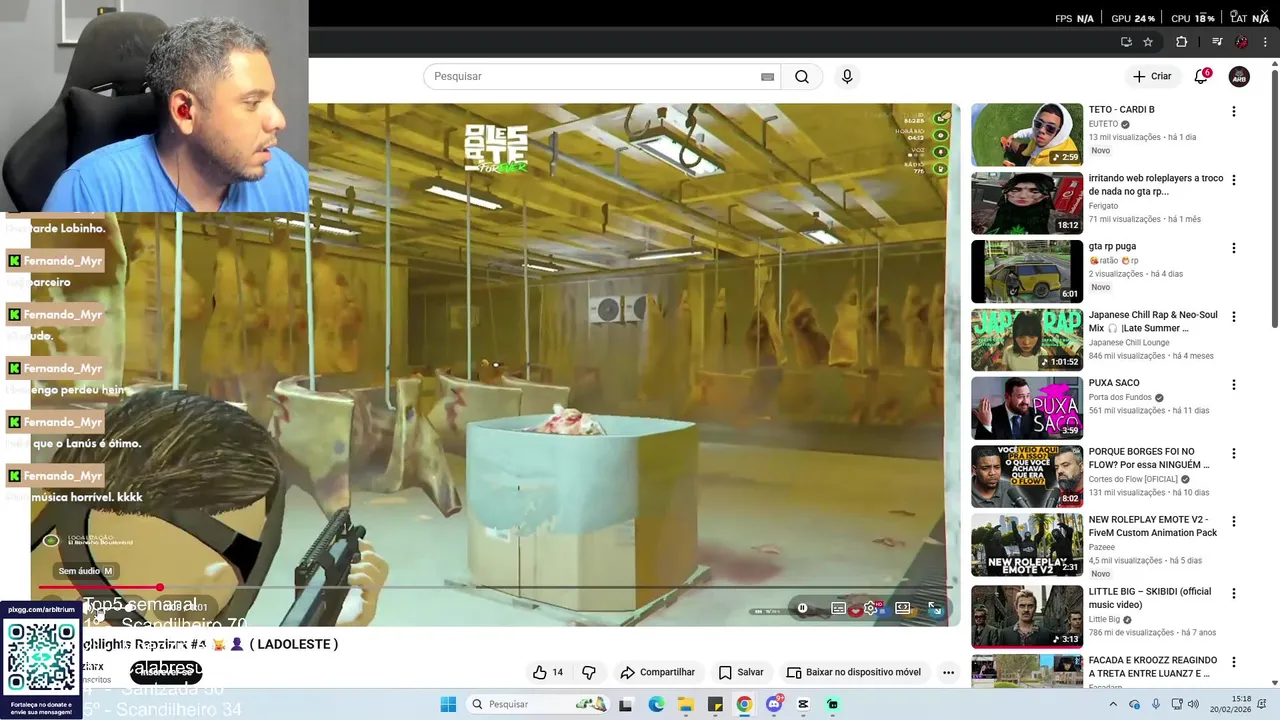This screenshot has height=720, width=1280.
Task: Open options menu for PUXA SACO
Action: point(1233,385)
